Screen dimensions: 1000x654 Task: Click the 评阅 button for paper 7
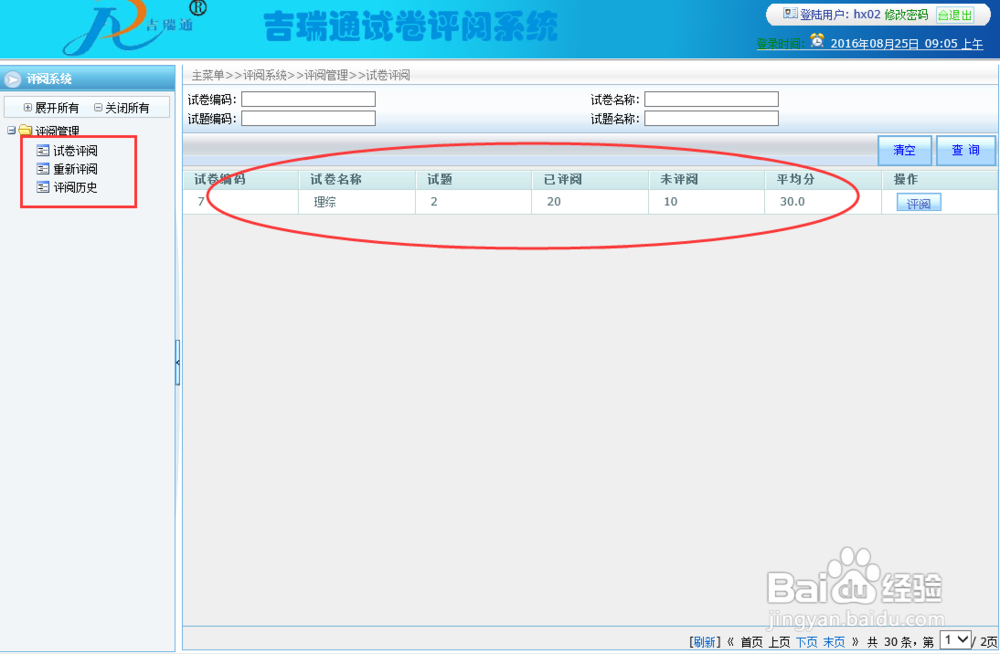pyautogui.click(x=918, y=201)
